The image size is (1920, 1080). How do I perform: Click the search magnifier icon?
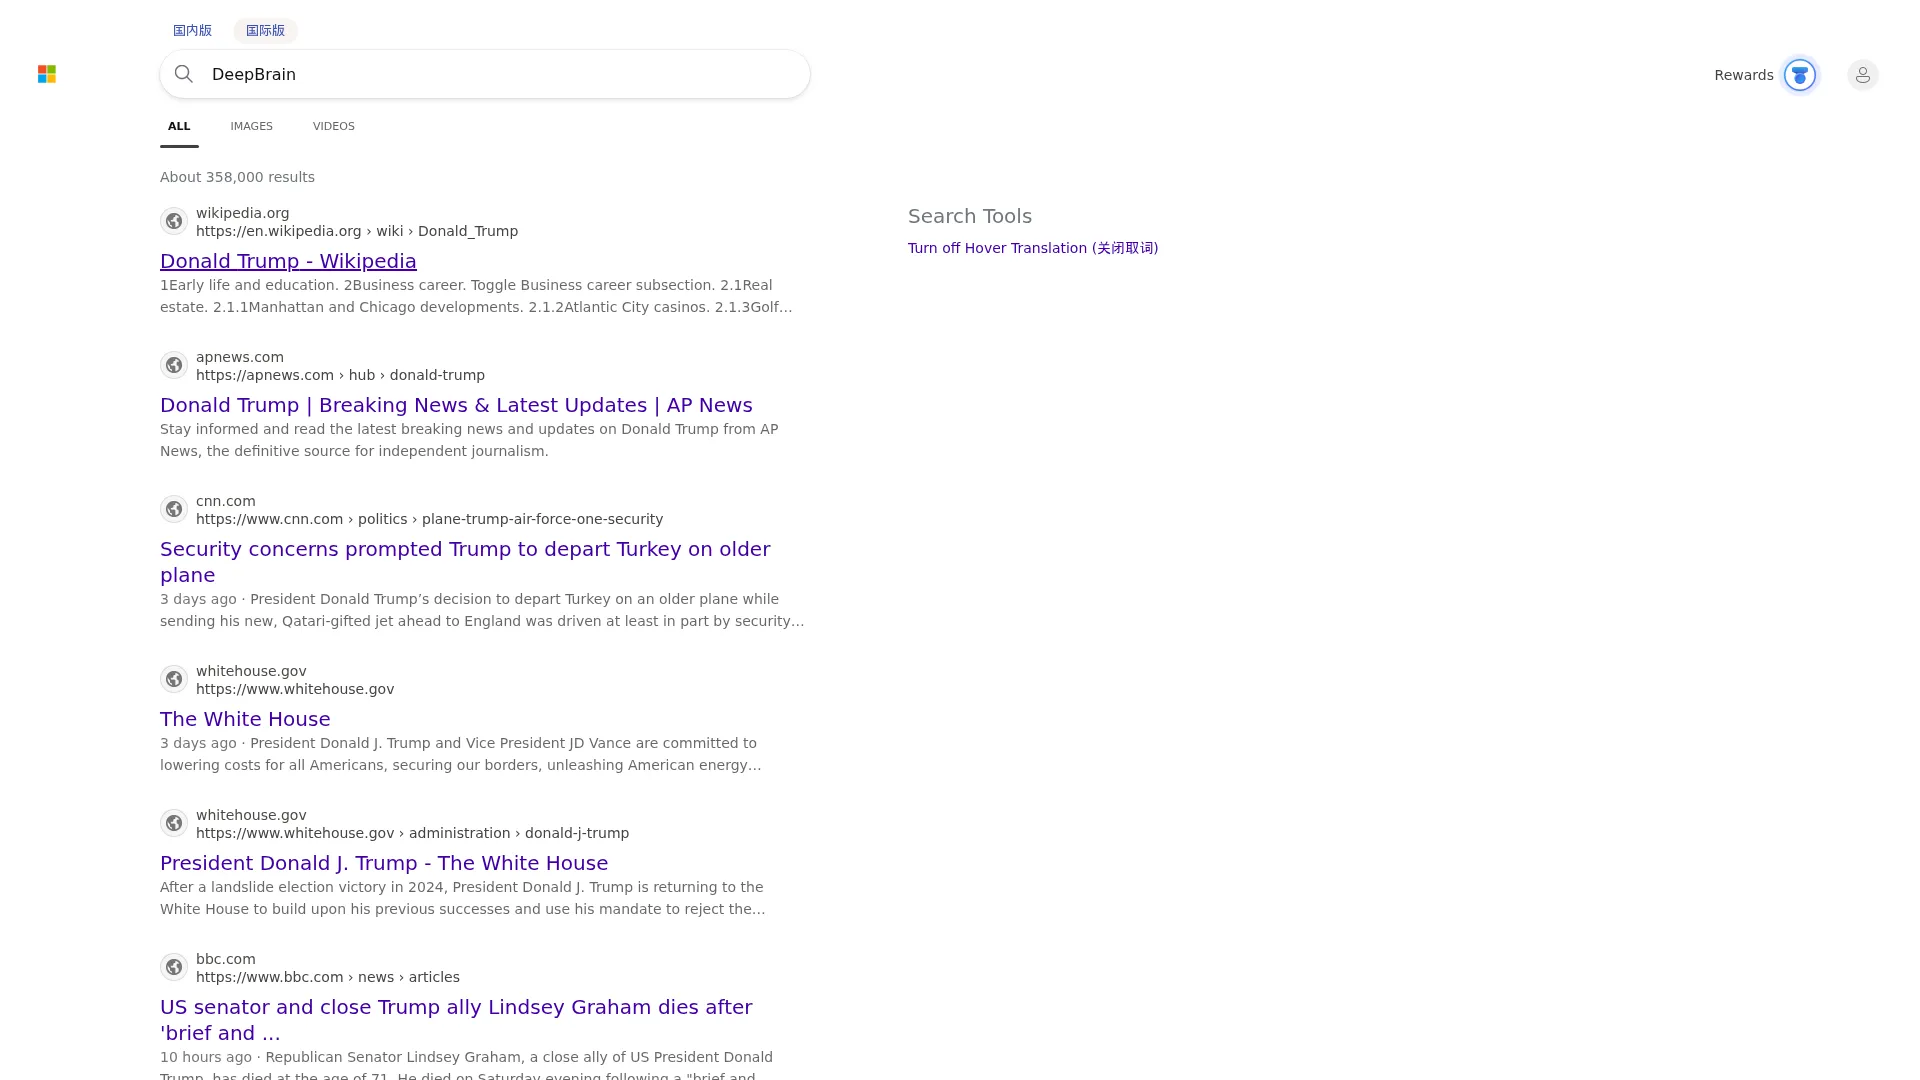point(184,74)
